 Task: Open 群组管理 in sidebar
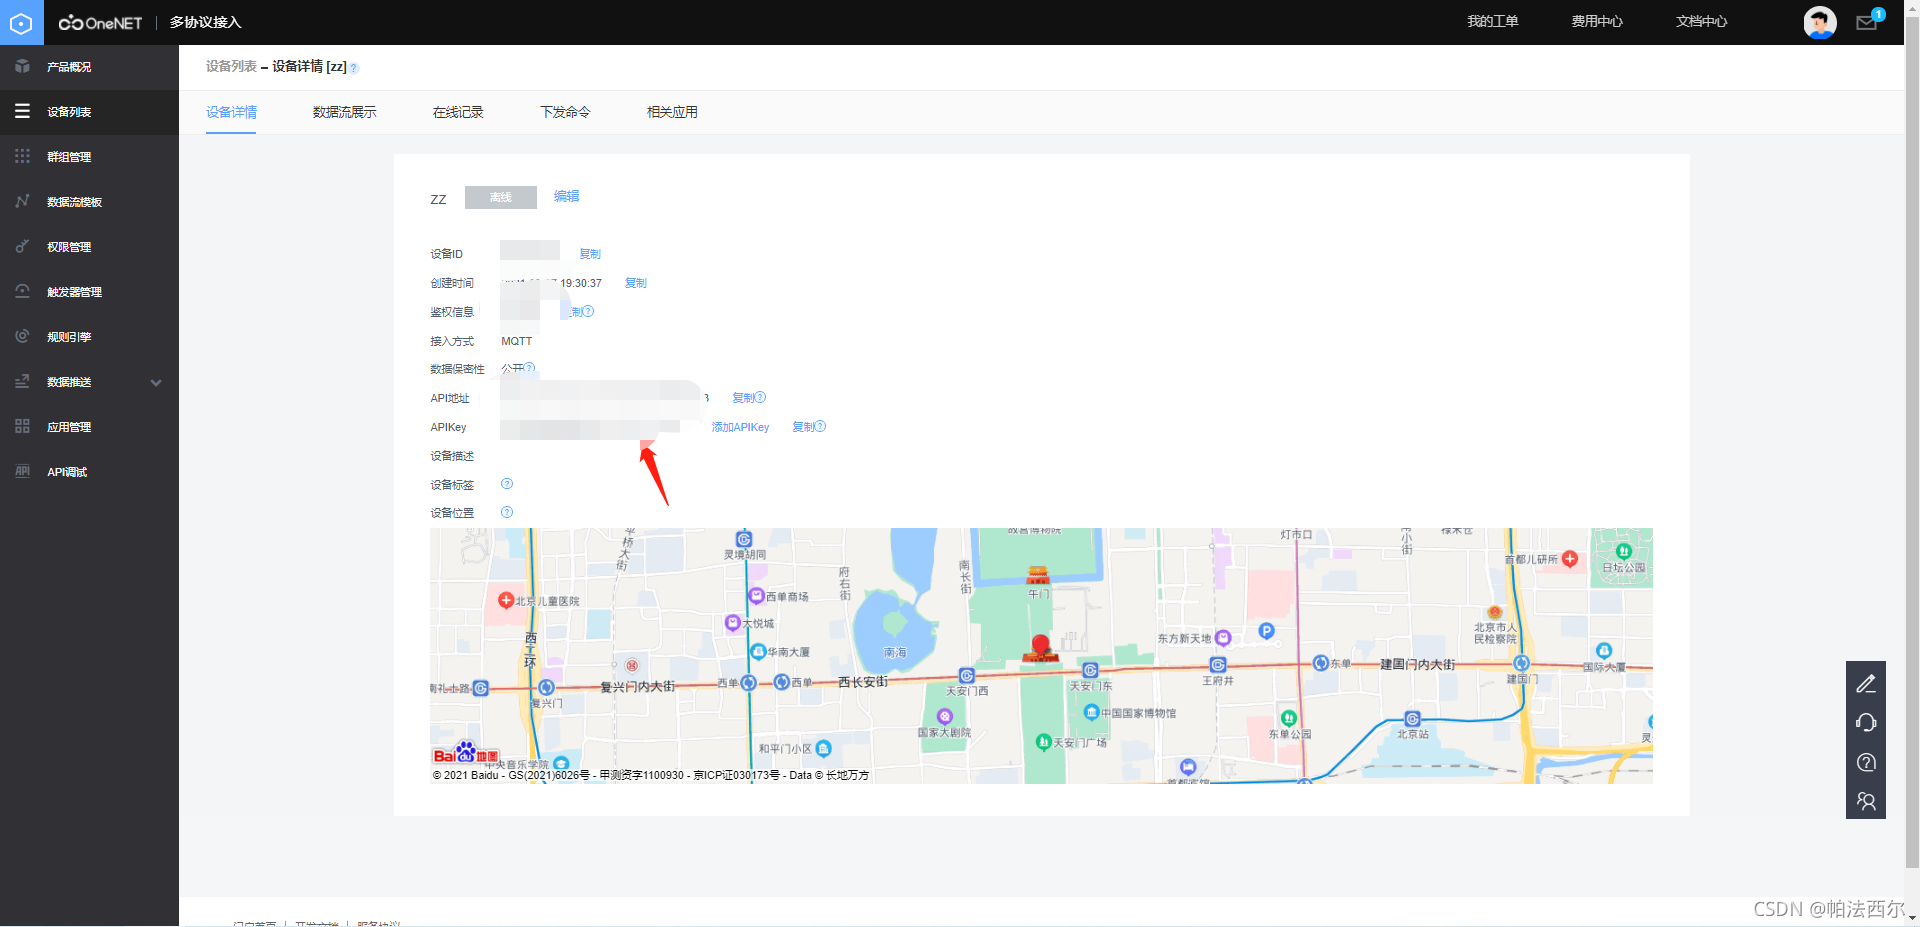(x=69, y=157)
